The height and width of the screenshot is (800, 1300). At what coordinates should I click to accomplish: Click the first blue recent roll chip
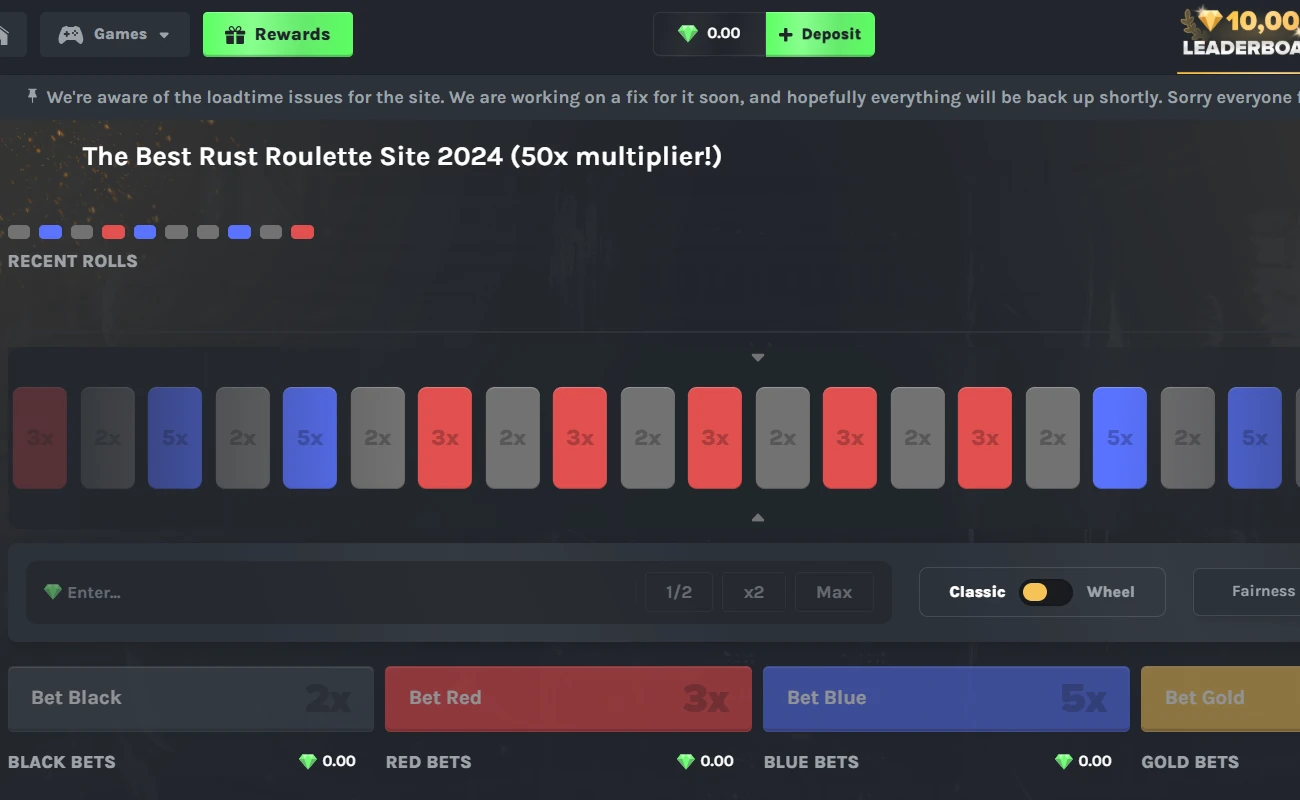click(x=50, y=232)
